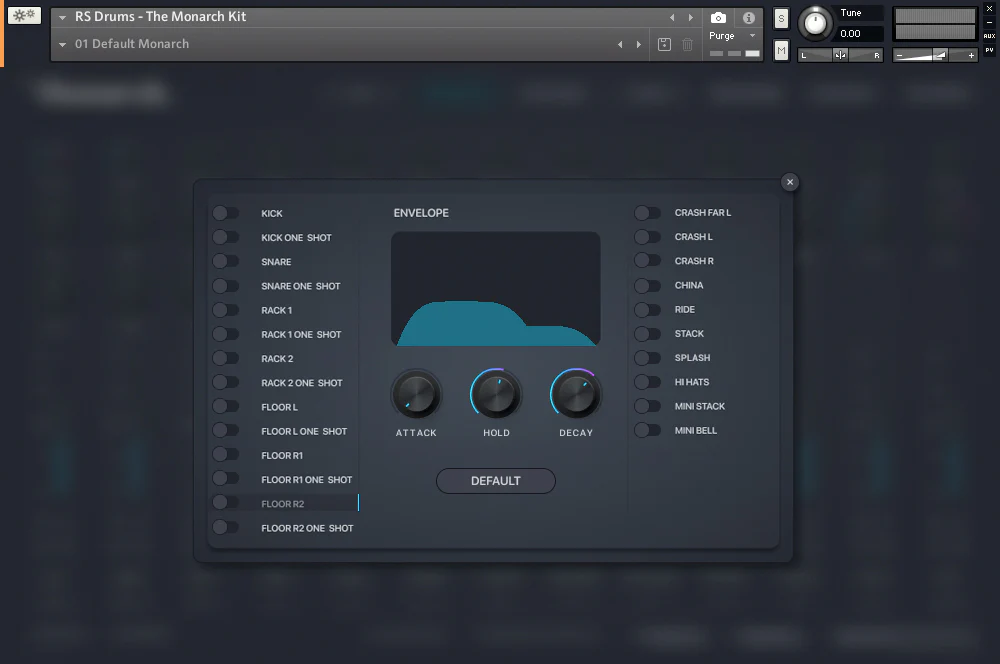This screenshot has height=664, width=1000.
Task: Close the envelope popup panel
Action: [790, 182]
